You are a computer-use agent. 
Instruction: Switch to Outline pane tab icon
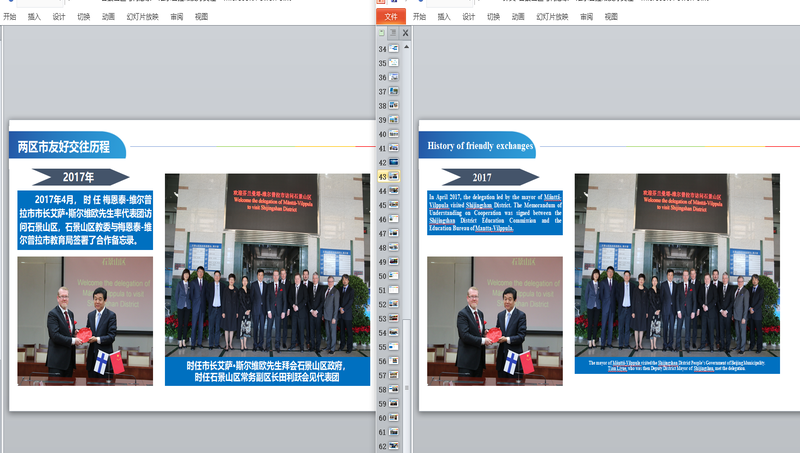pos(393,33)
